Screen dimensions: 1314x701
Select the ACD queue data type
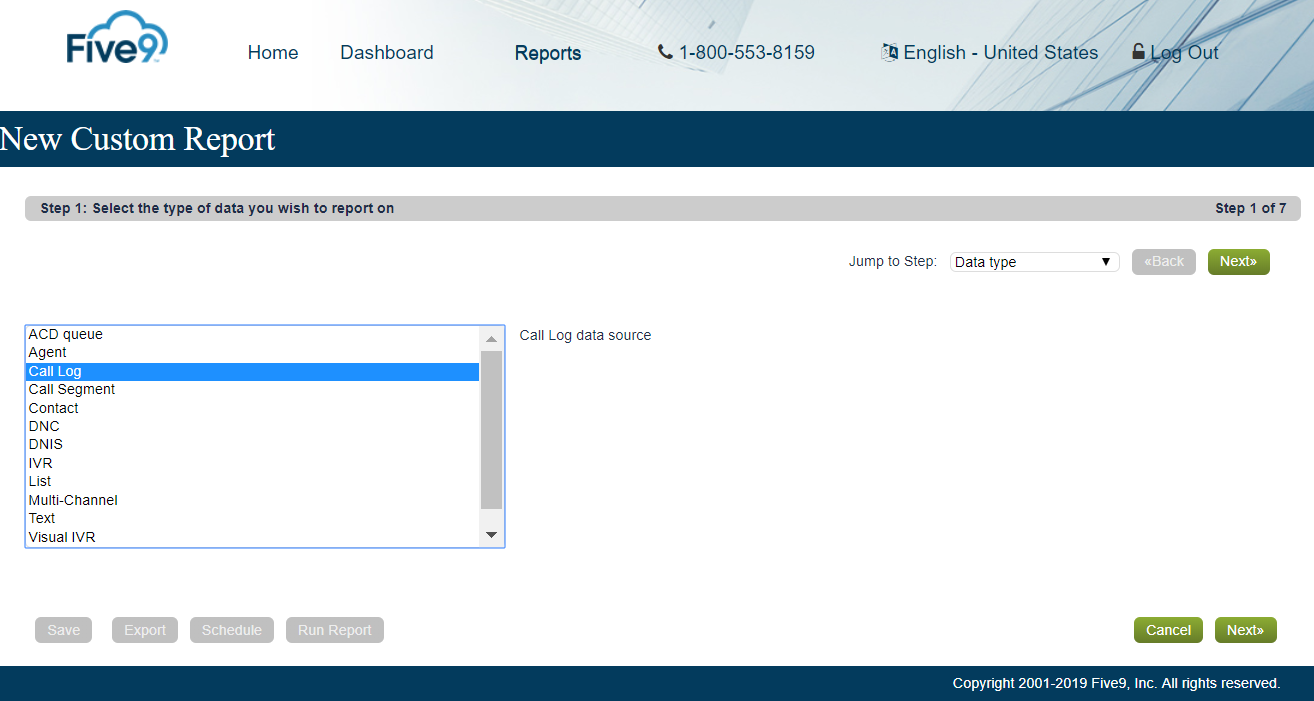(64, 334)
